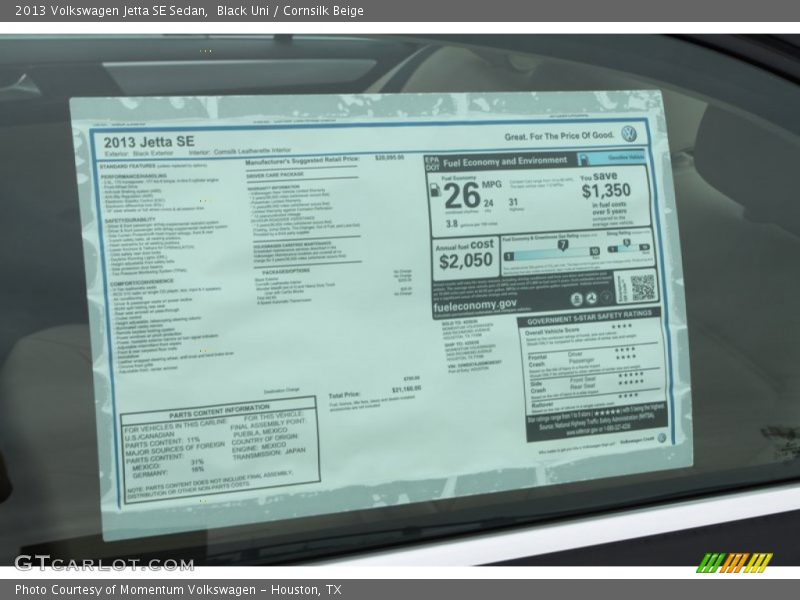
Task: Click 'U.S./CANADIAN PARTS CONTENT: 11%' line
Action: click(x=162, y=438)
